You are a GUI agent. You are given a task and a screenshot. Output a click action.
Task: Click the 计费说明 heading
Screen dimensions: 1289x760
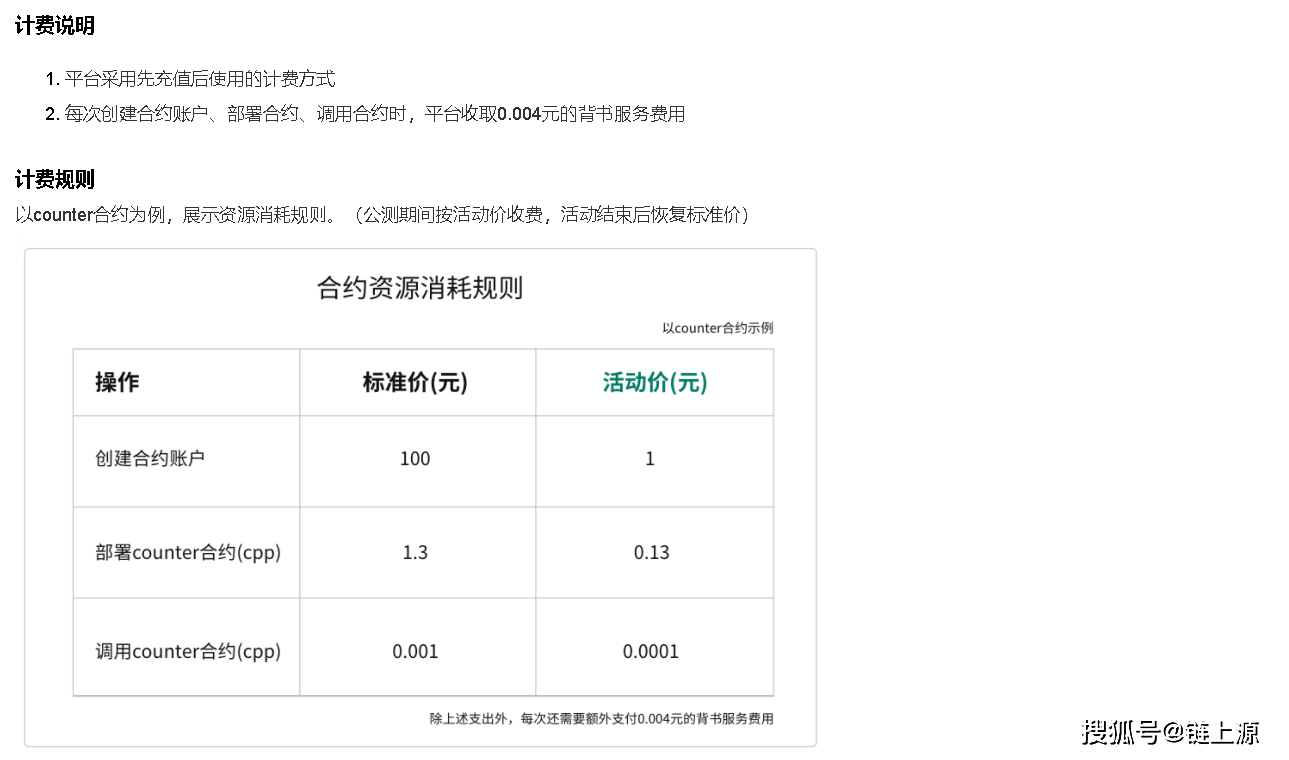(x=55, y=26)
